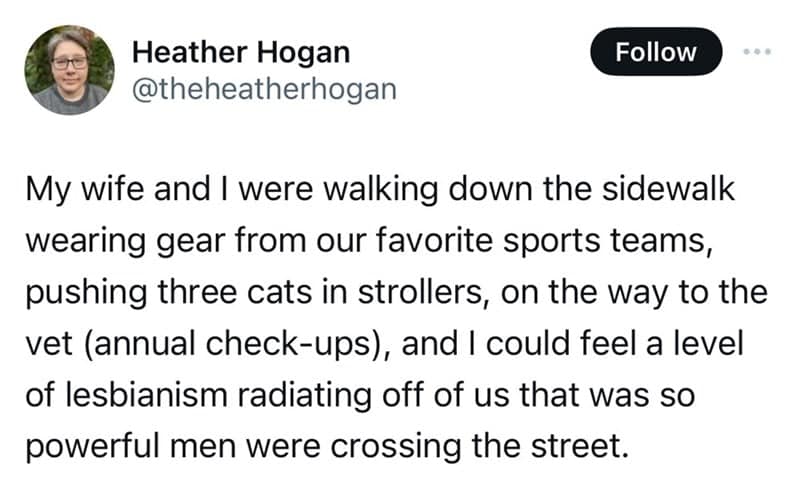Image resolution: width=800 pixels, height=479 pixels.
Task: Open Heather Hogan's profile picture
Action: 69,68
